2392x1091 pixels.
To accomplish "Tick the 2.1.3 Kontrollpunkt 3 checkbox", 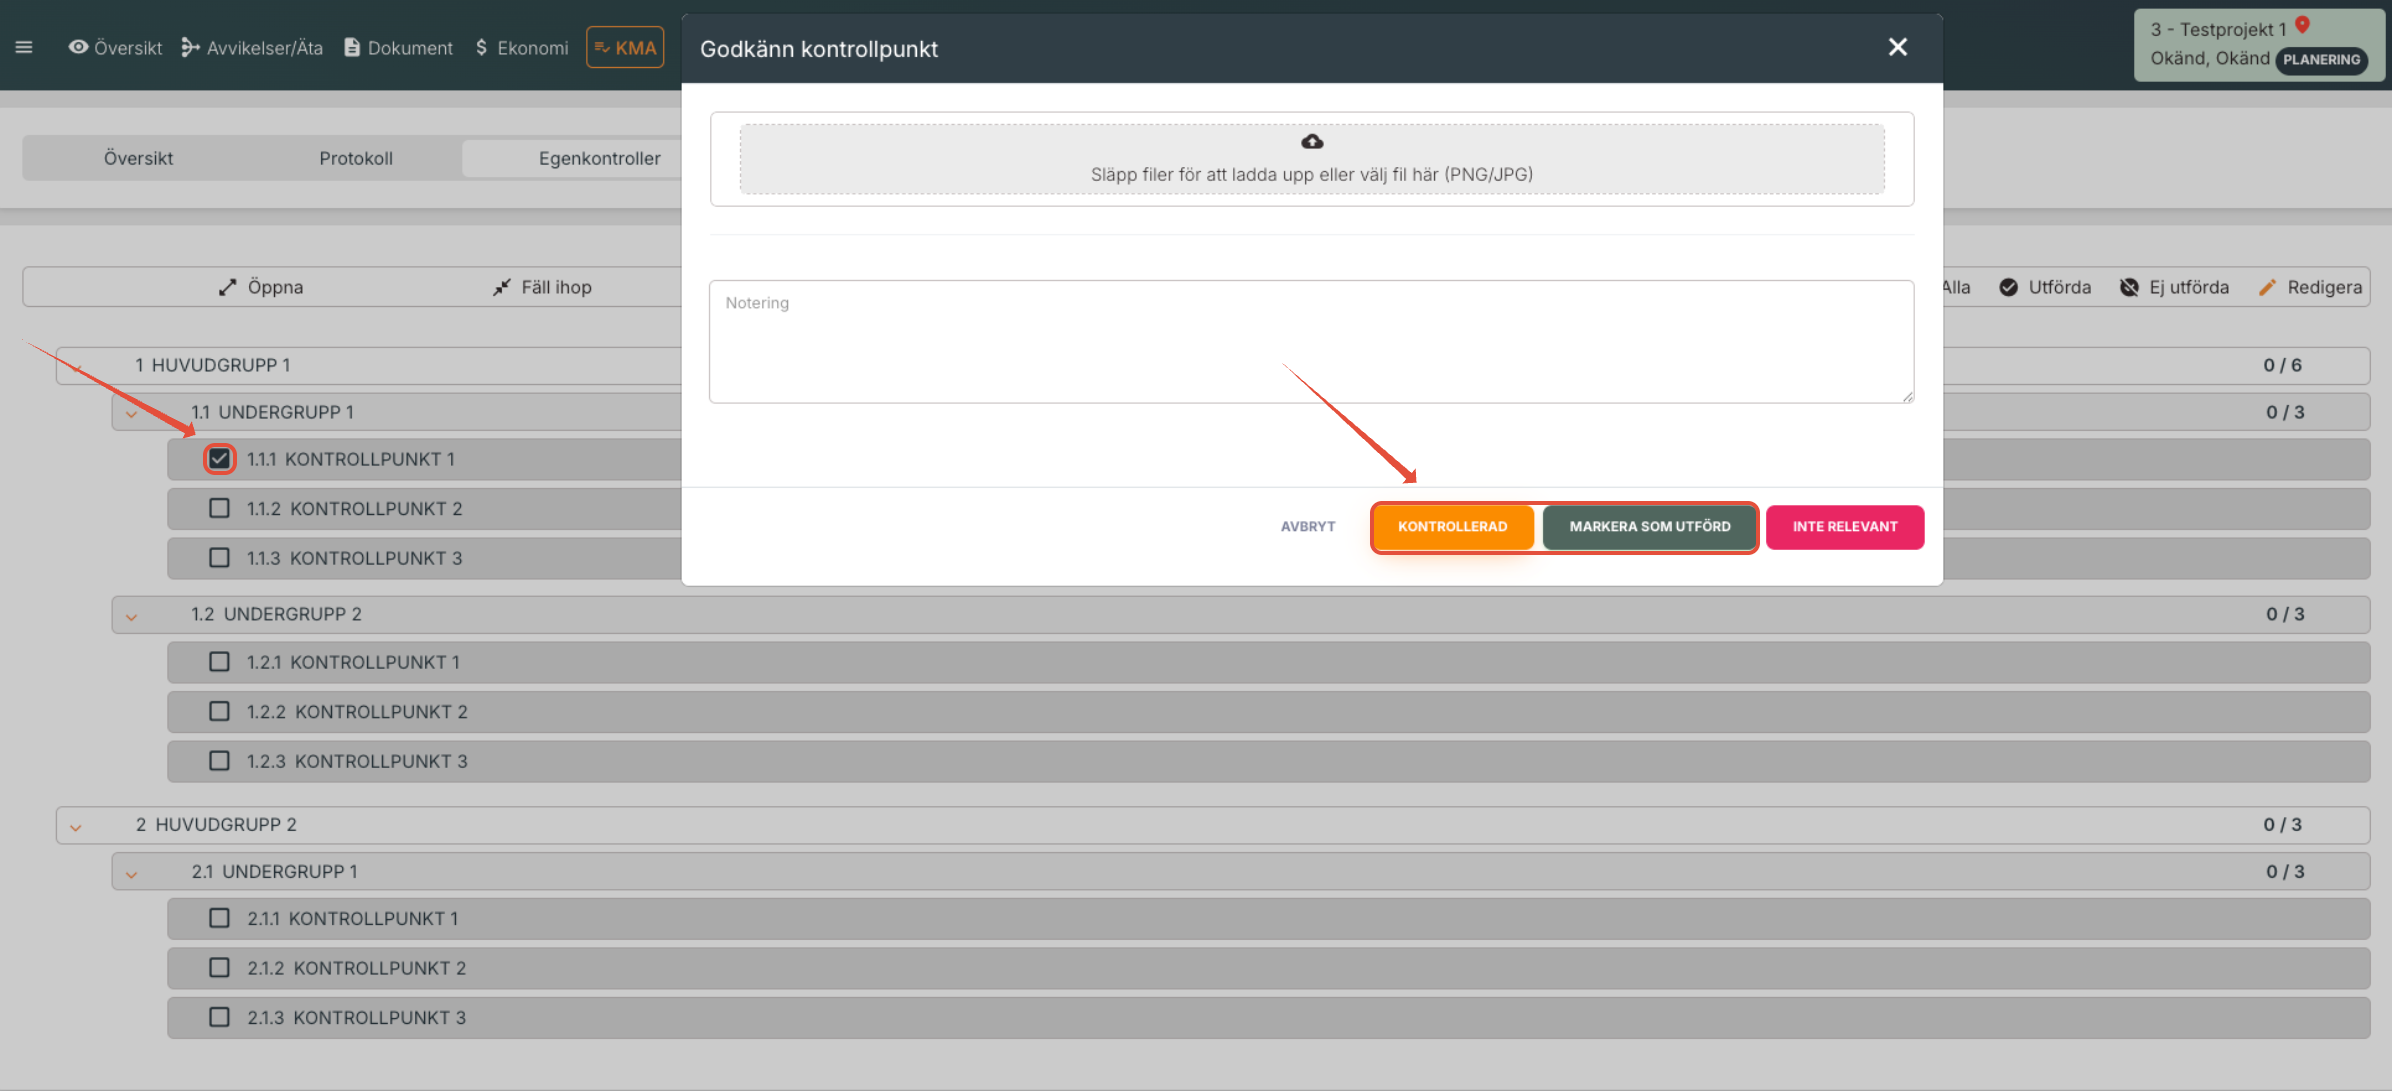I will point(219,1017).
